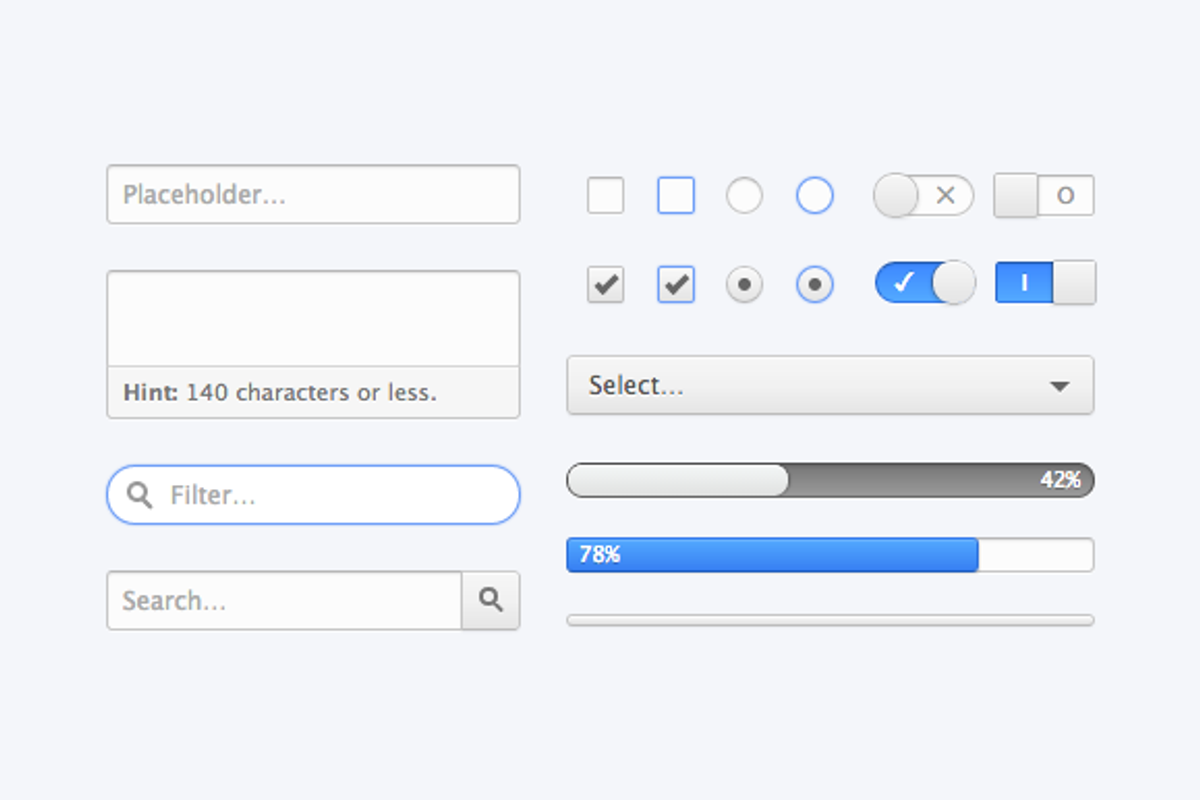Click the I indicator on the blue square switch
The width and height of the screenshot is (1200, 800).
click(x=1022, y=283)
